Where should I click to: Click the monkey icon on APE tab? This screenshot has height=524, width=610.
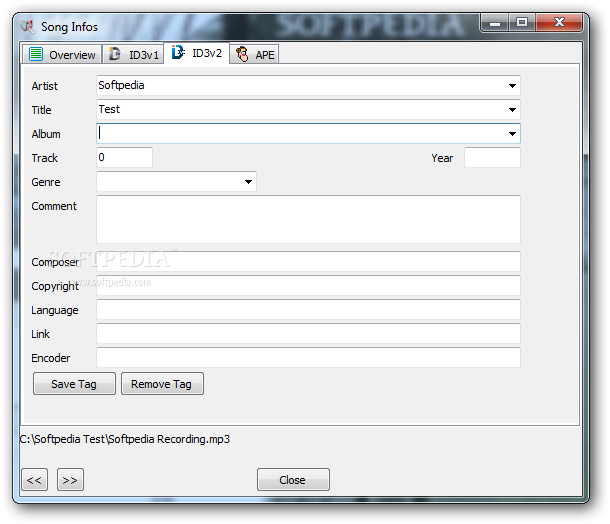[242, 54]
